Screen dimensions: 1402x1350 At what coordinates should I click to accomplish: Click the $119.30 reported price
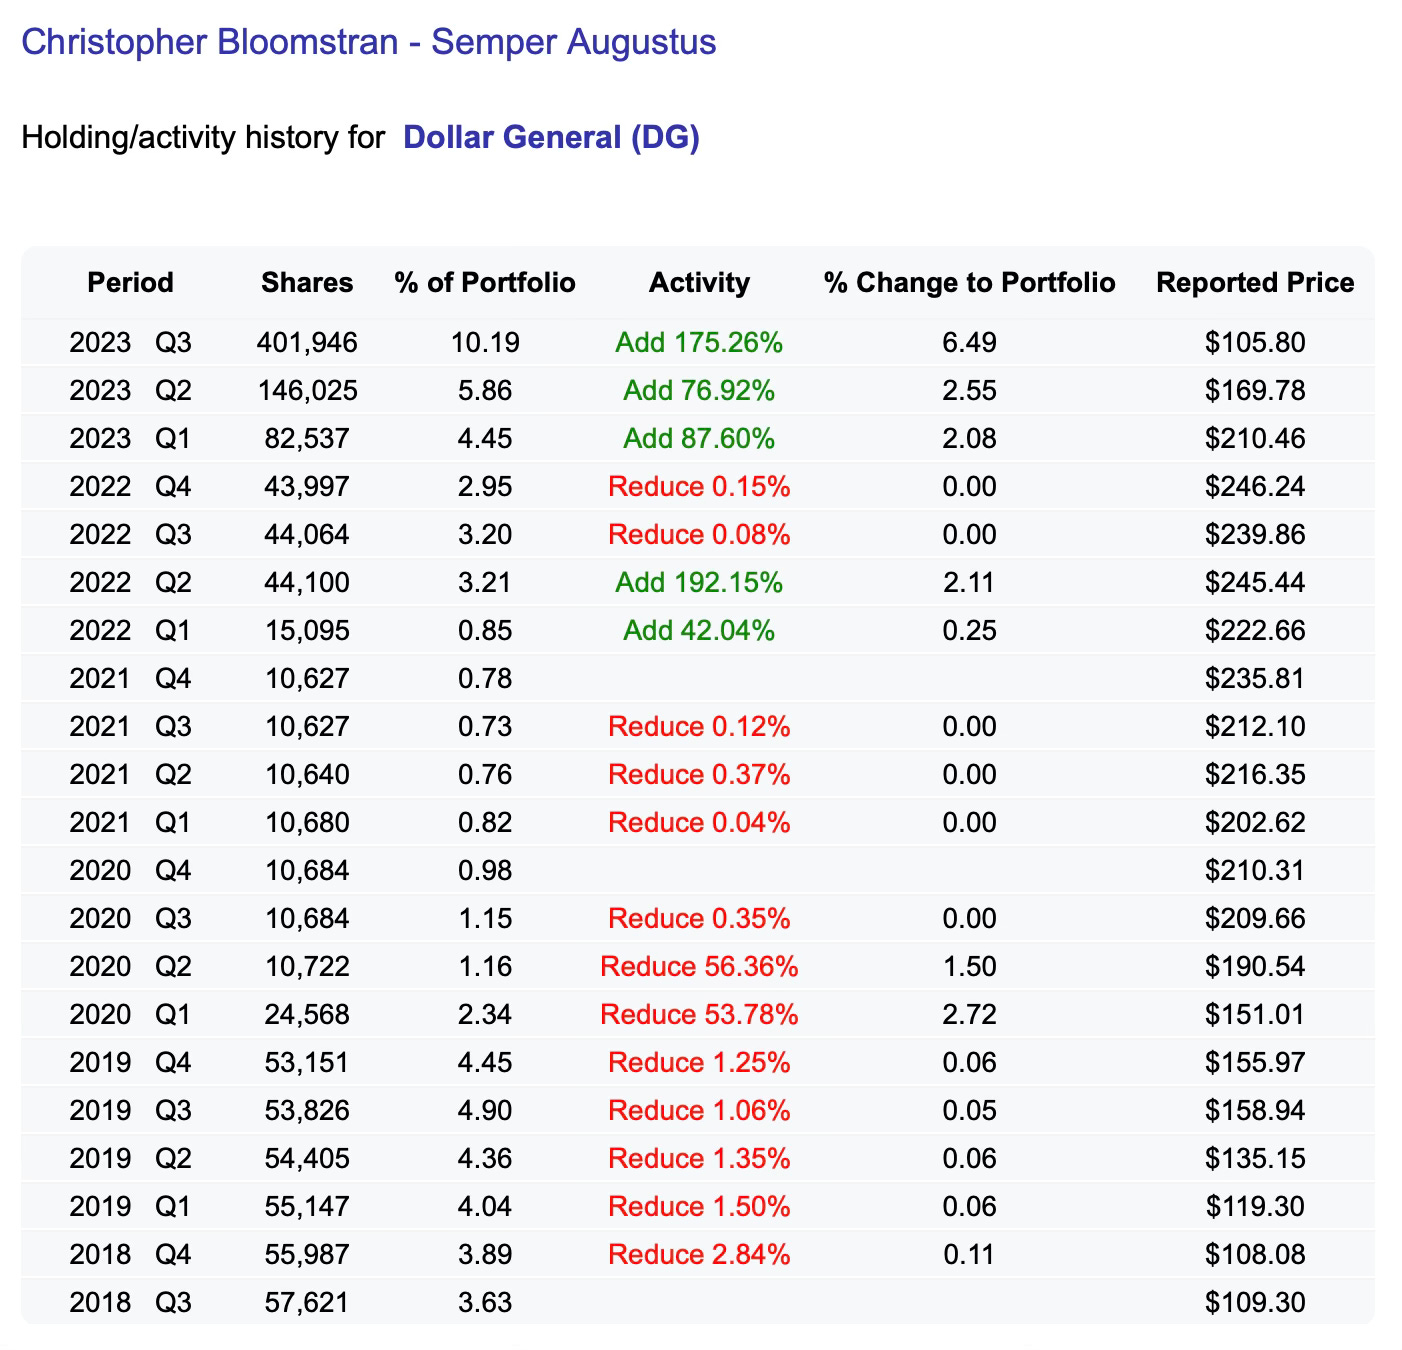coord(1255,1207)
